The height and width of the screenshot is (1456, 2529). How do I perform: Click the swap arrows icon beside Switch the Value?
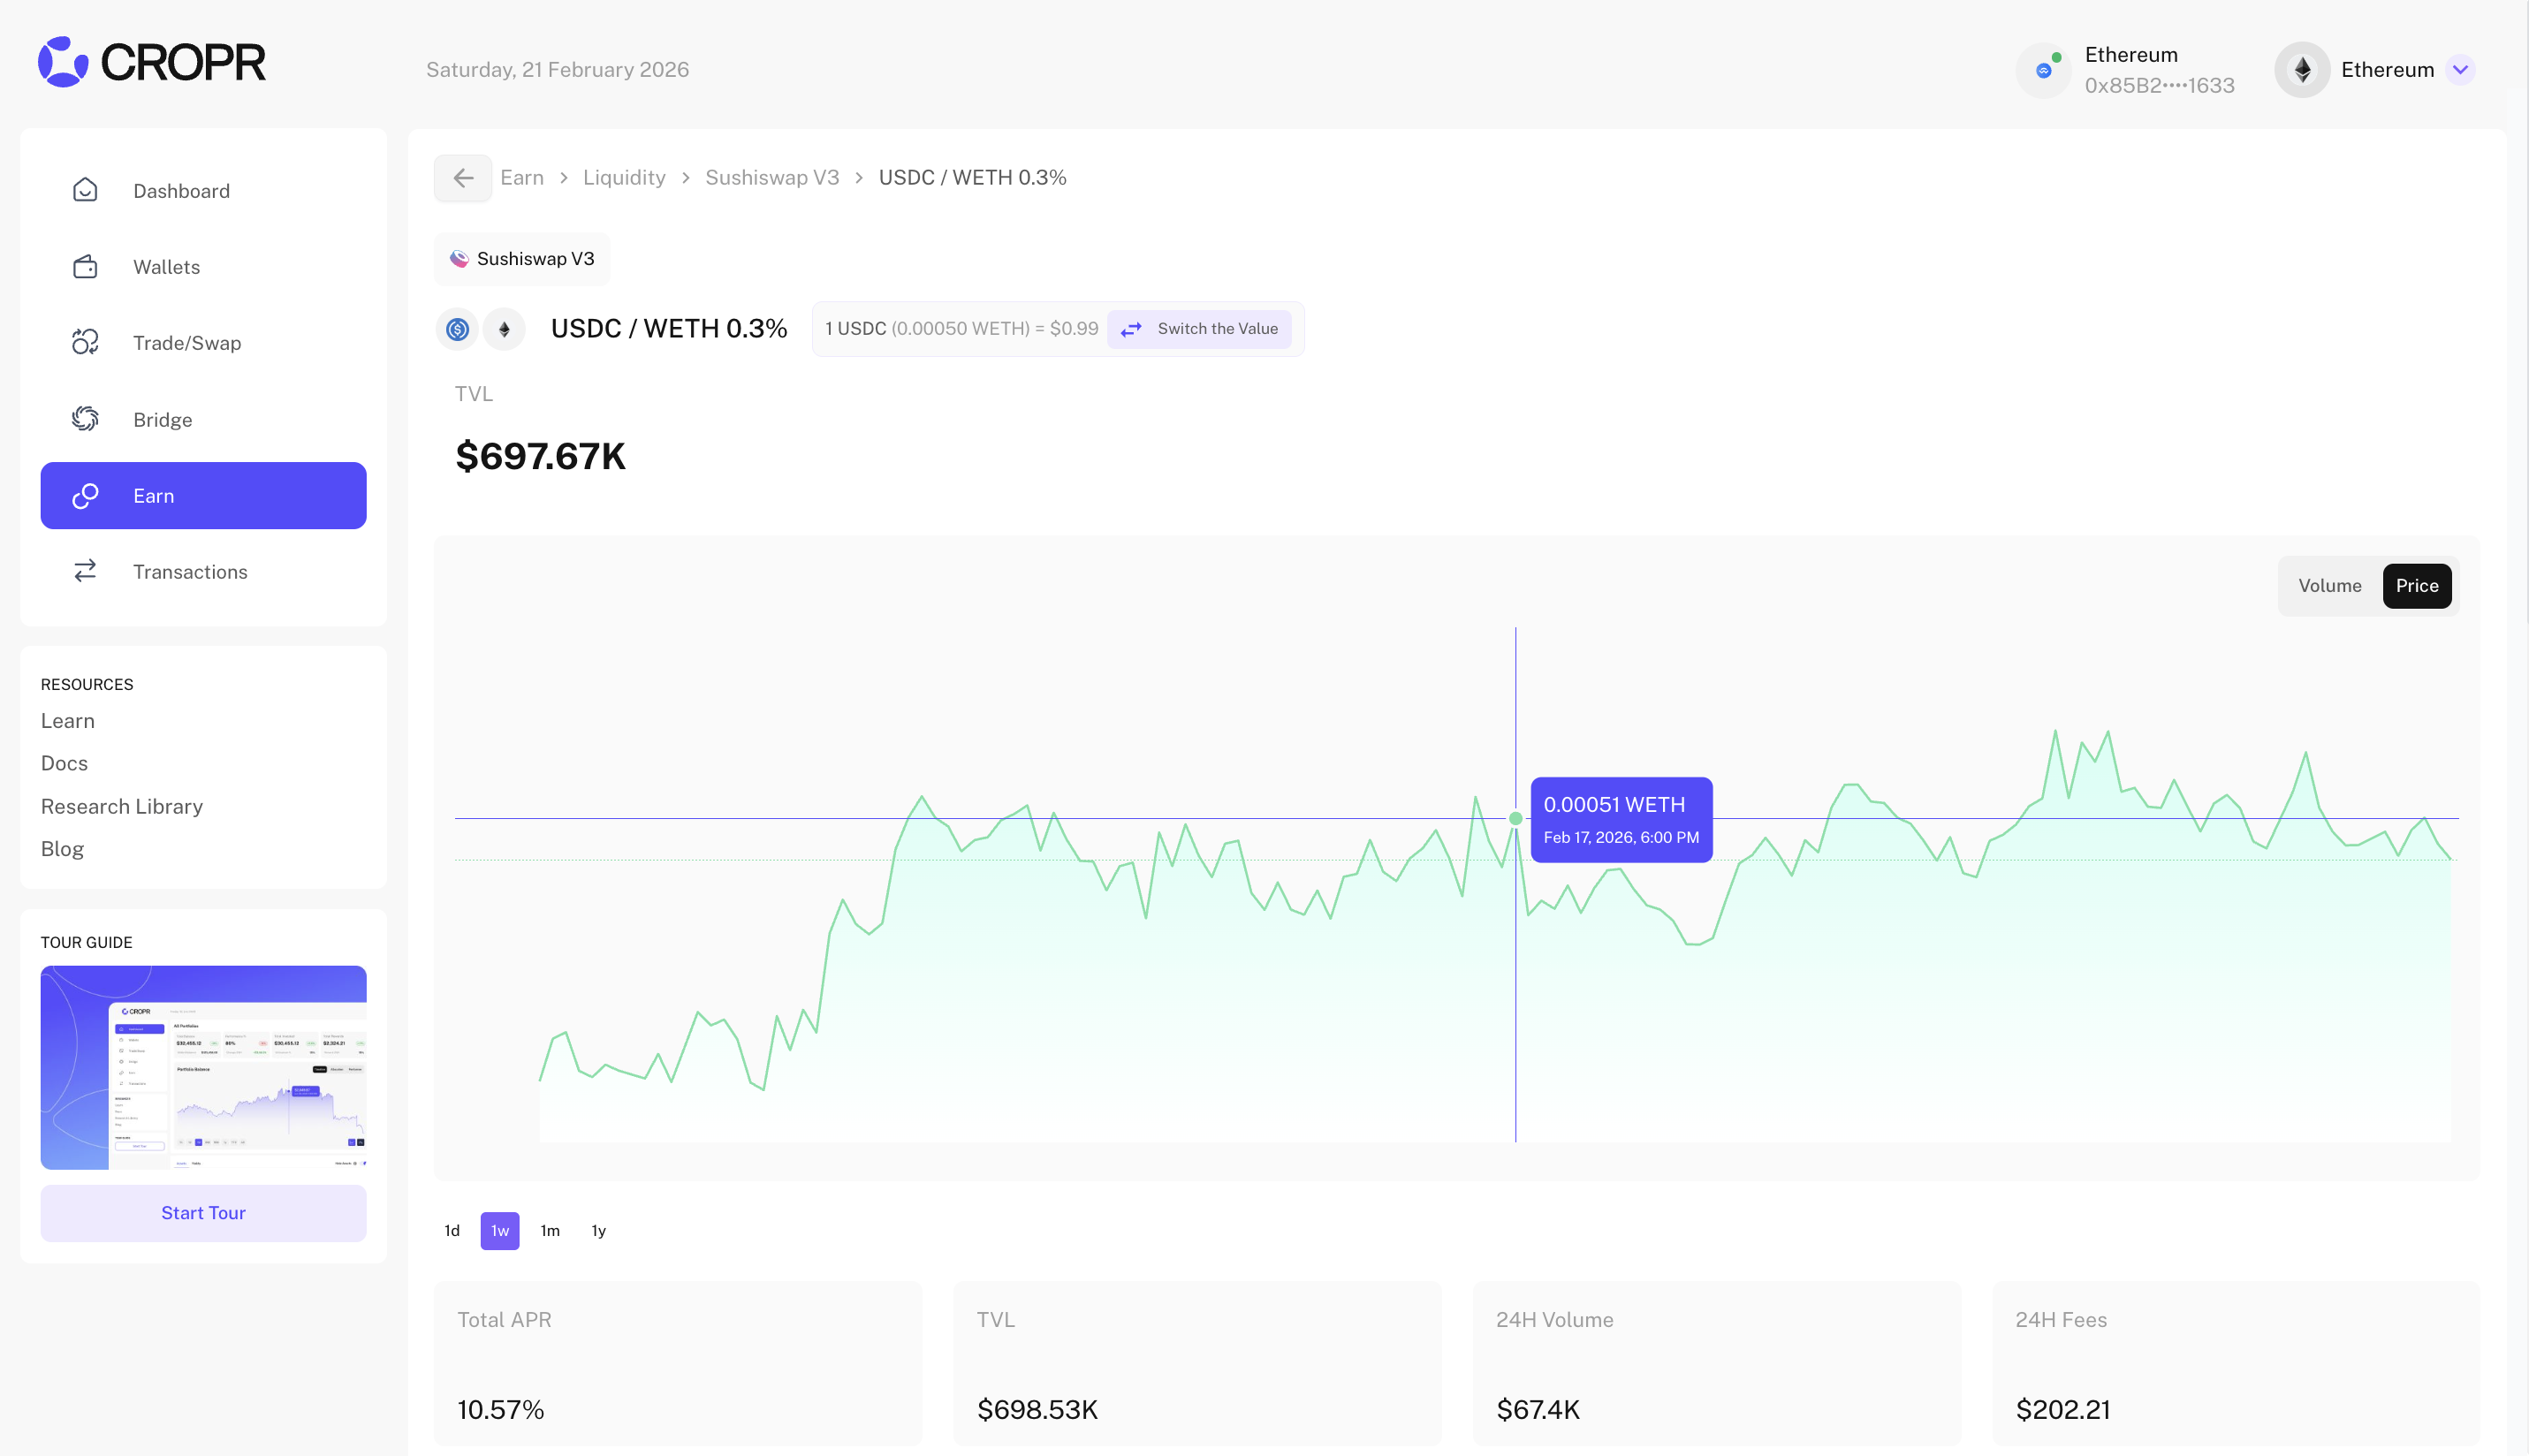pyautogui.click(x=1131, y=329)
